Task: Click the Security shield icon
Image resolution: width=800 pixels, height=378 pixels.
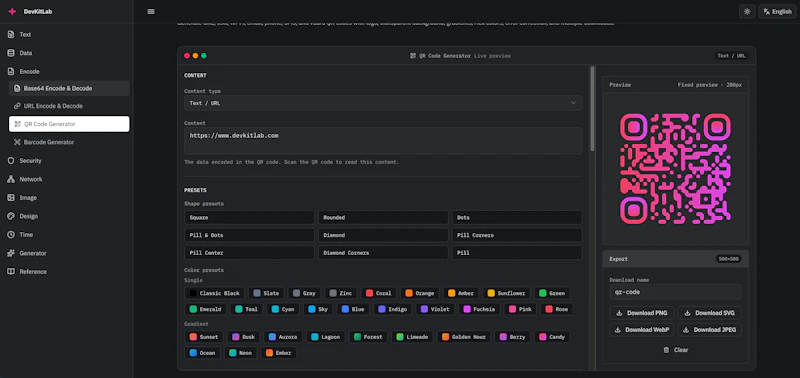Action: coord(11,161)
